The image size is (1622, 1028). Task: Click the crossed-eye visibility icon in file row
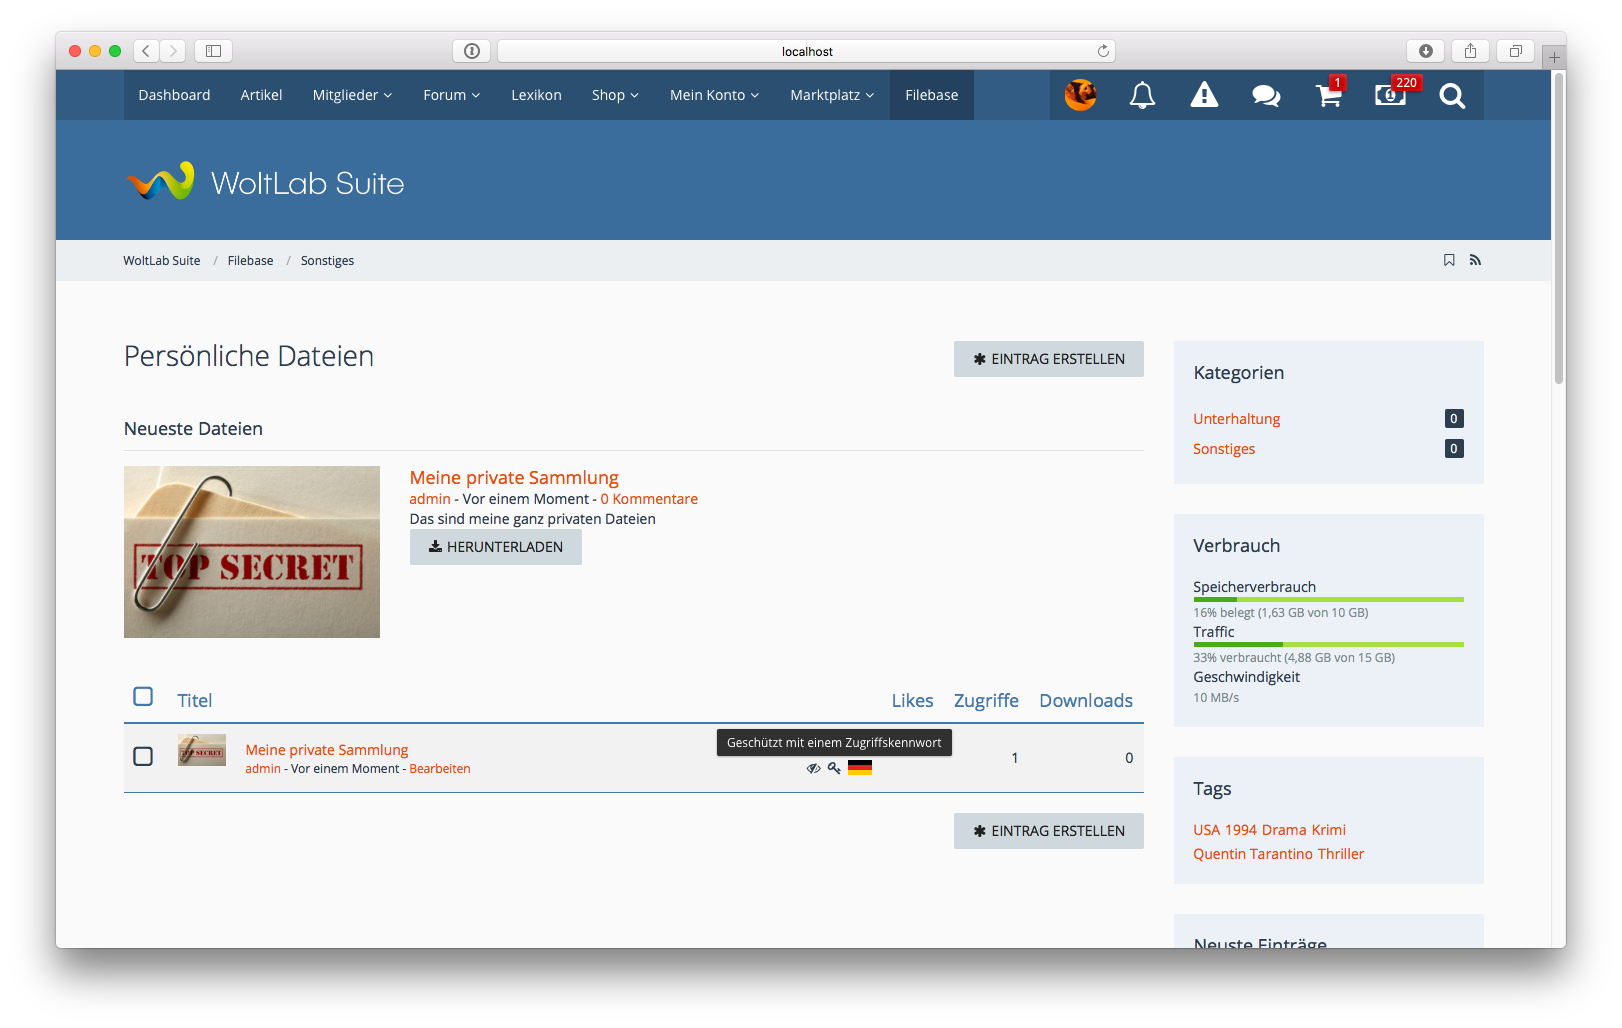tap(813, 768)
